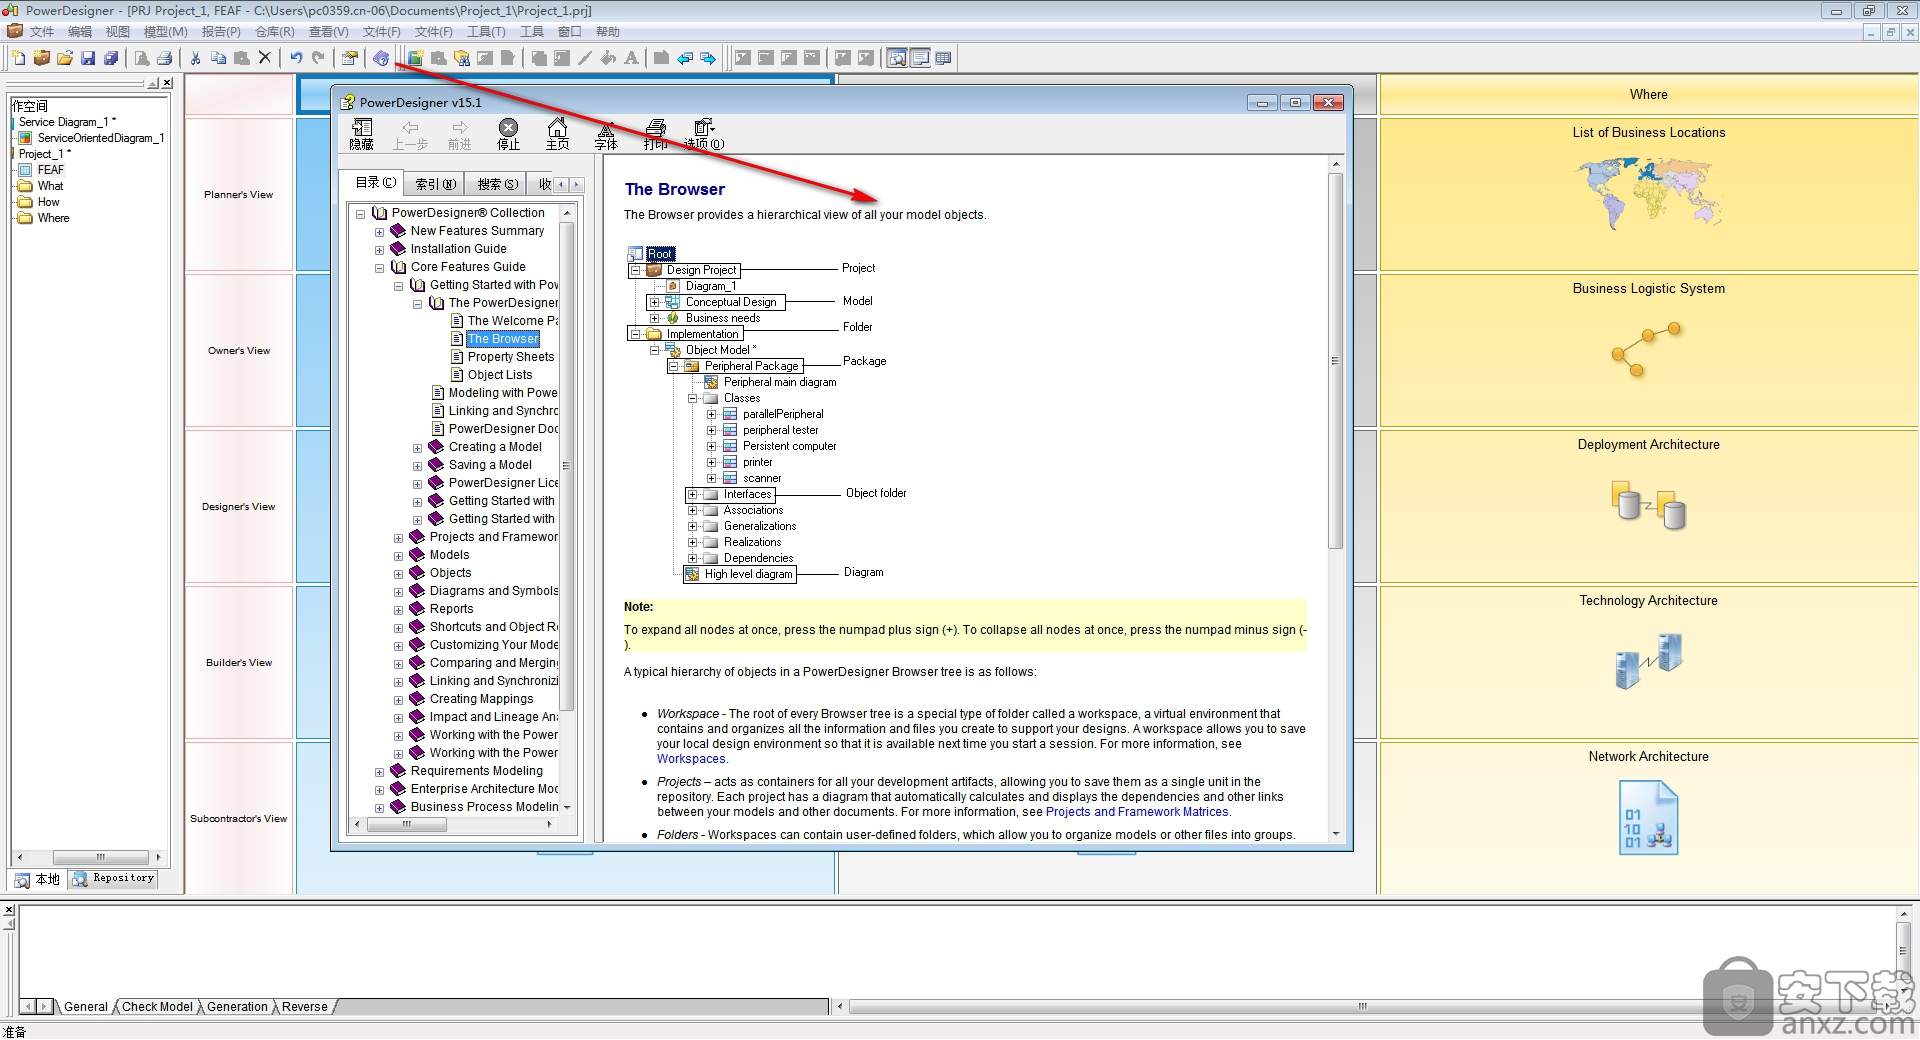The image size is (1920, 1040).
Task: Click the Save All toolbar icon
Action: (111, 58)
